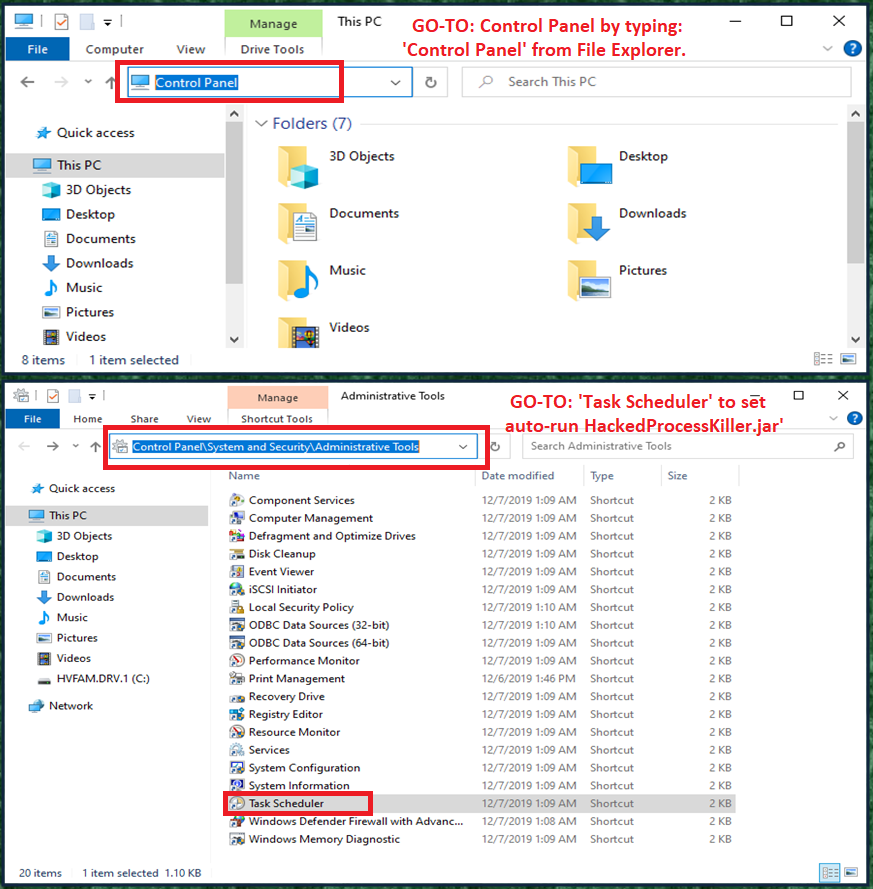Open Computer tab in This PC ribbon
Viewport: 873px width, 889px height.
tap(115, 49)
